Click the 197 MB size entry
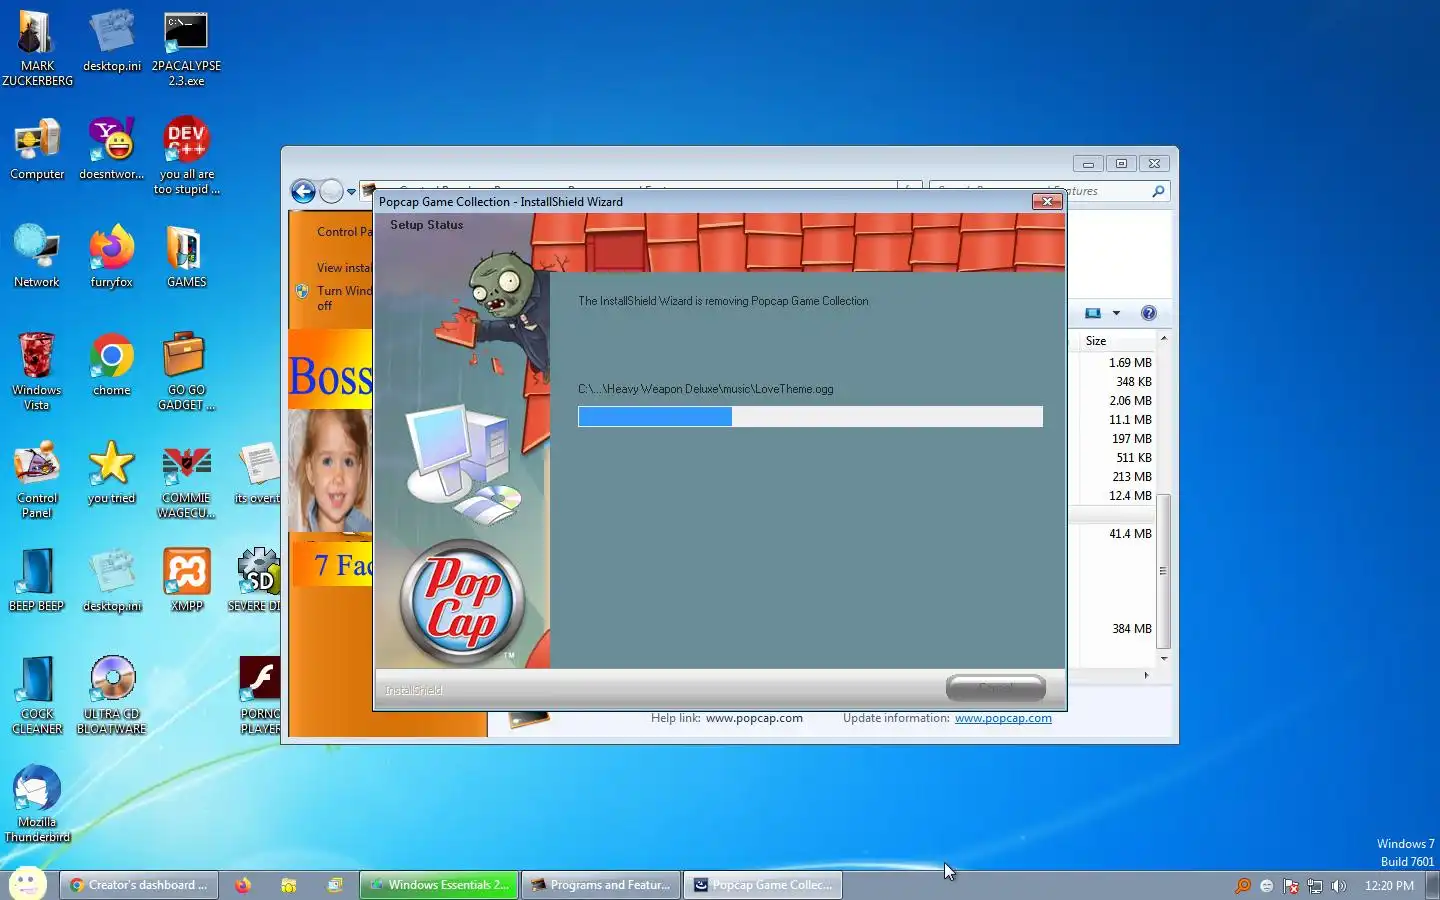Image resolution: width=1440 pixels, height=900 pixels. [1131, 439]
